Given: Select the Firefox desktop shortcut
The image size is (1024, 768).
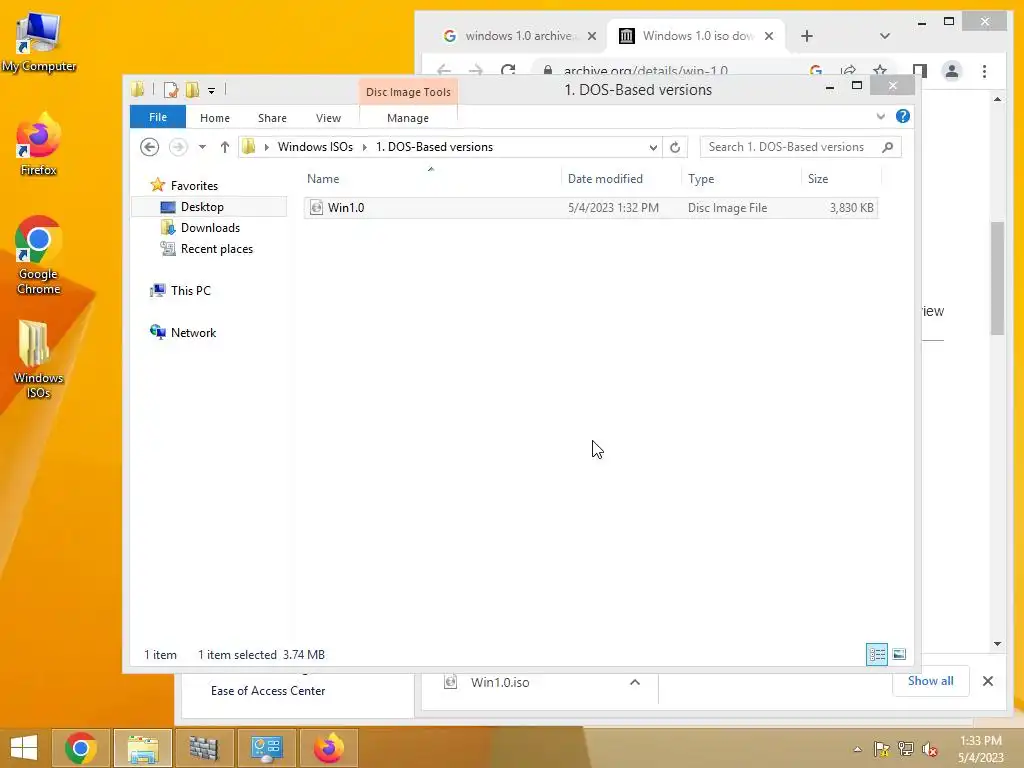Looking at the screenshot, I should (x=38, y=145).
